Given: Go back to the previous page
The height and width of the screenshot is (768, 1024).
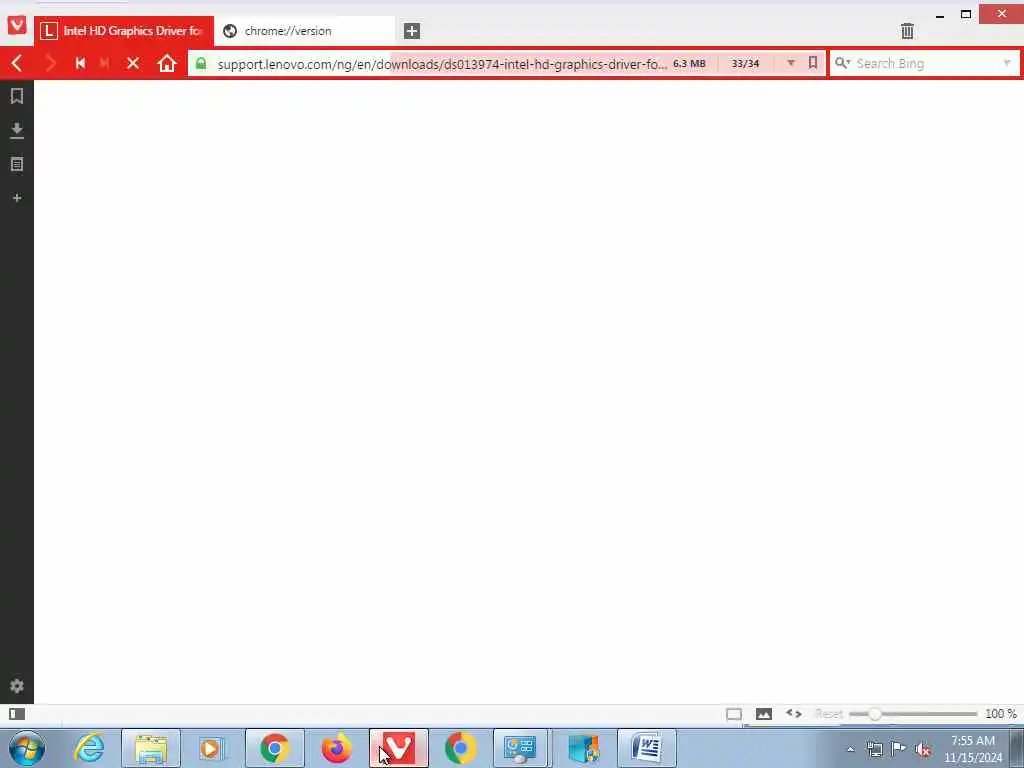Looking at the screenshot, I should pyautogui.click(x=17, y=63).
